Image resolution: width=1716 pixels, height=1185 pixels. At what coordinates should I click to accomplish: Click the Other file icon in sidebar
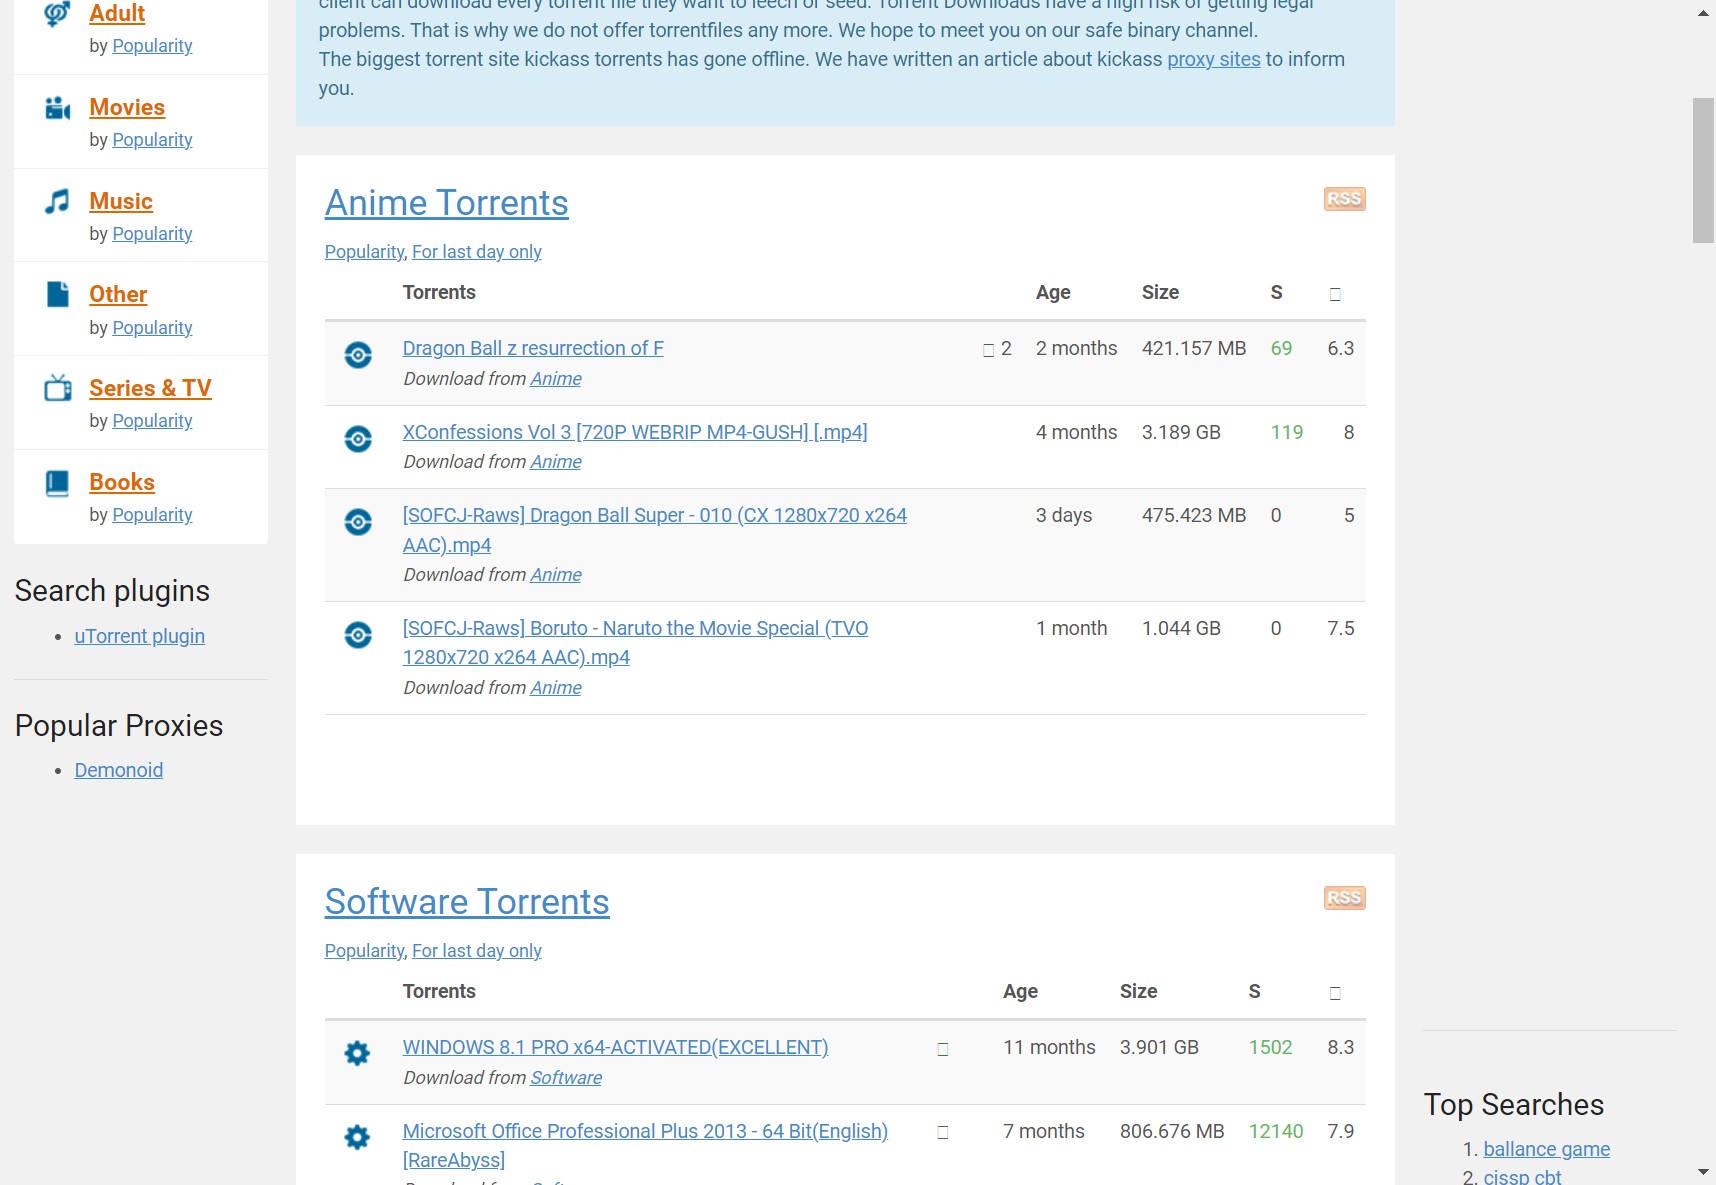pos(58,294)
